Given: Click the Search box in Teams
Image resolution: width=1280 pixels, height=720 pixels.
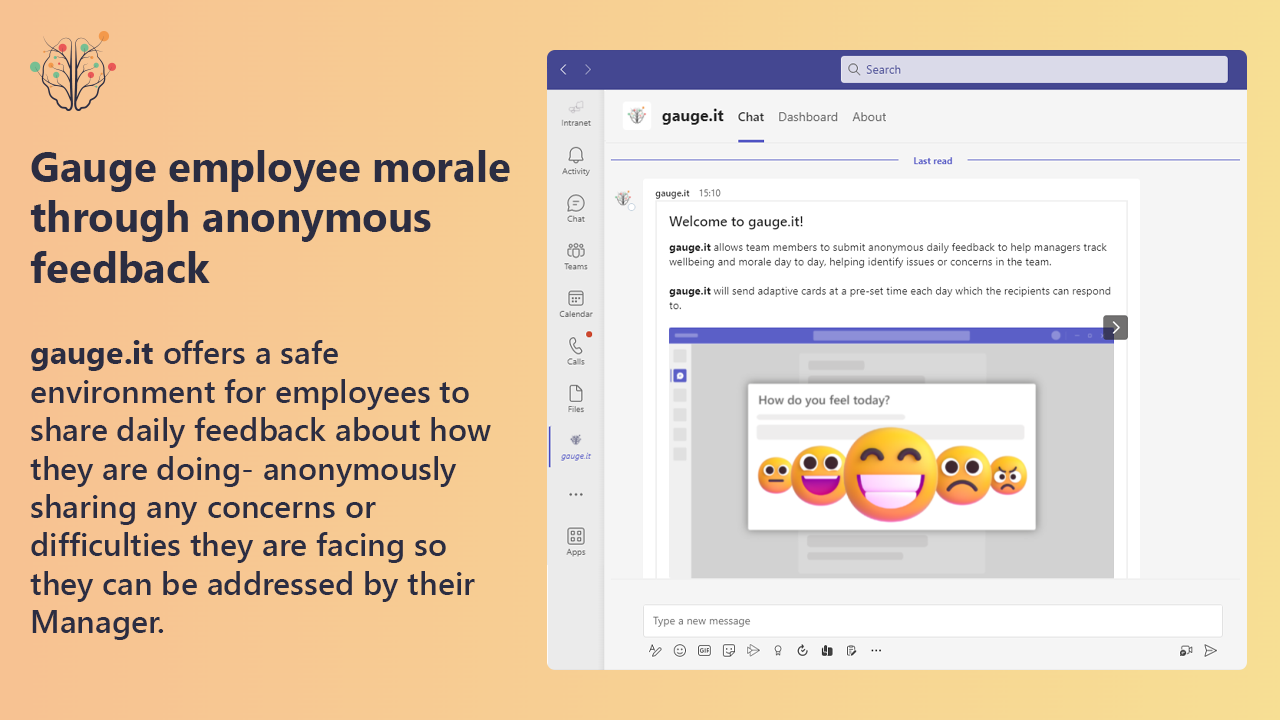Looking at the screenshot, I should [x=1034, y=69].
